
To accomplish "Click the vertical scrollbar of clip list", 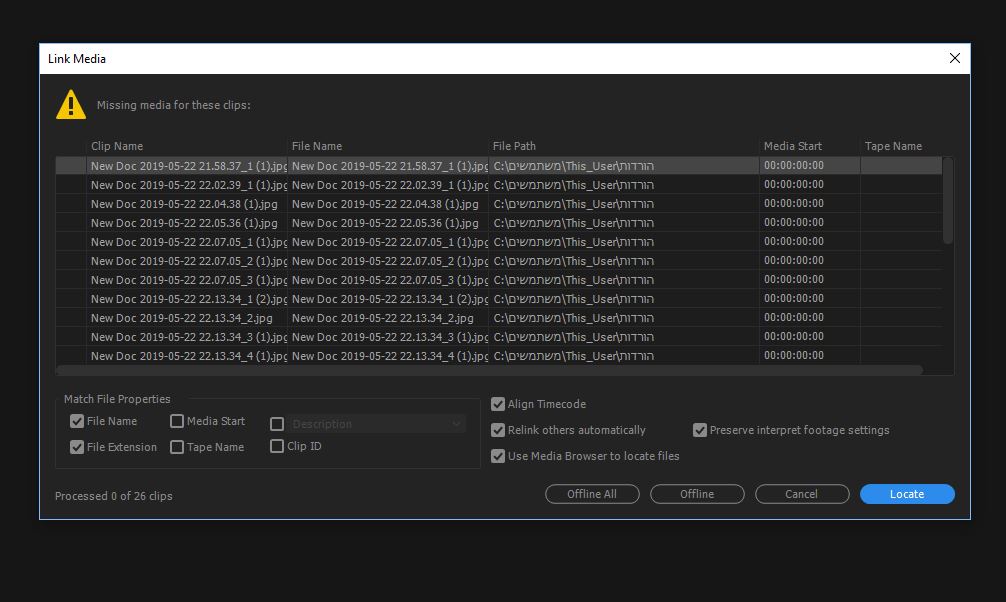I will coord(948,200).
